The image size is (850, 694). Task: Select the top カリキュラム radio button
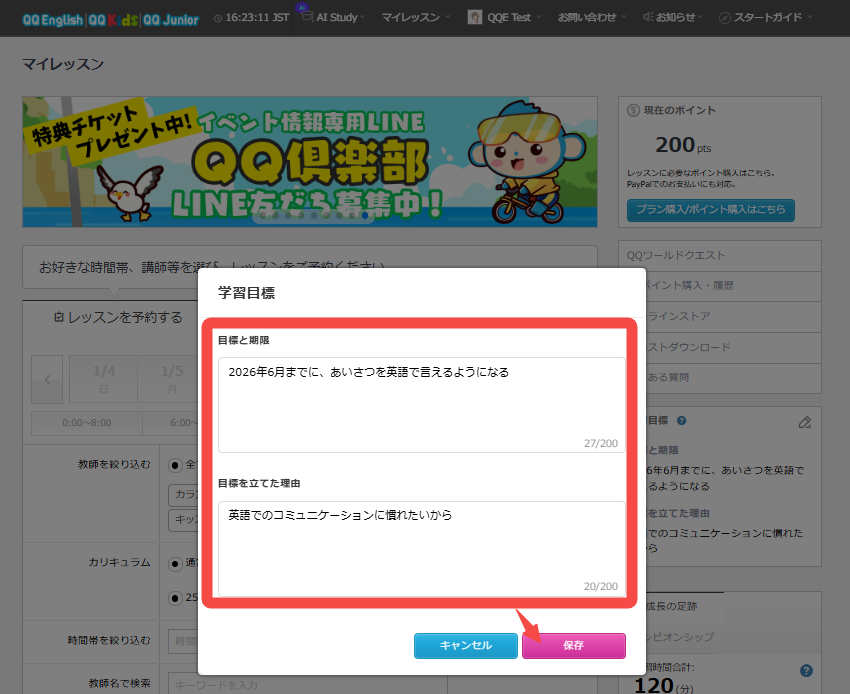click(175, 562)
